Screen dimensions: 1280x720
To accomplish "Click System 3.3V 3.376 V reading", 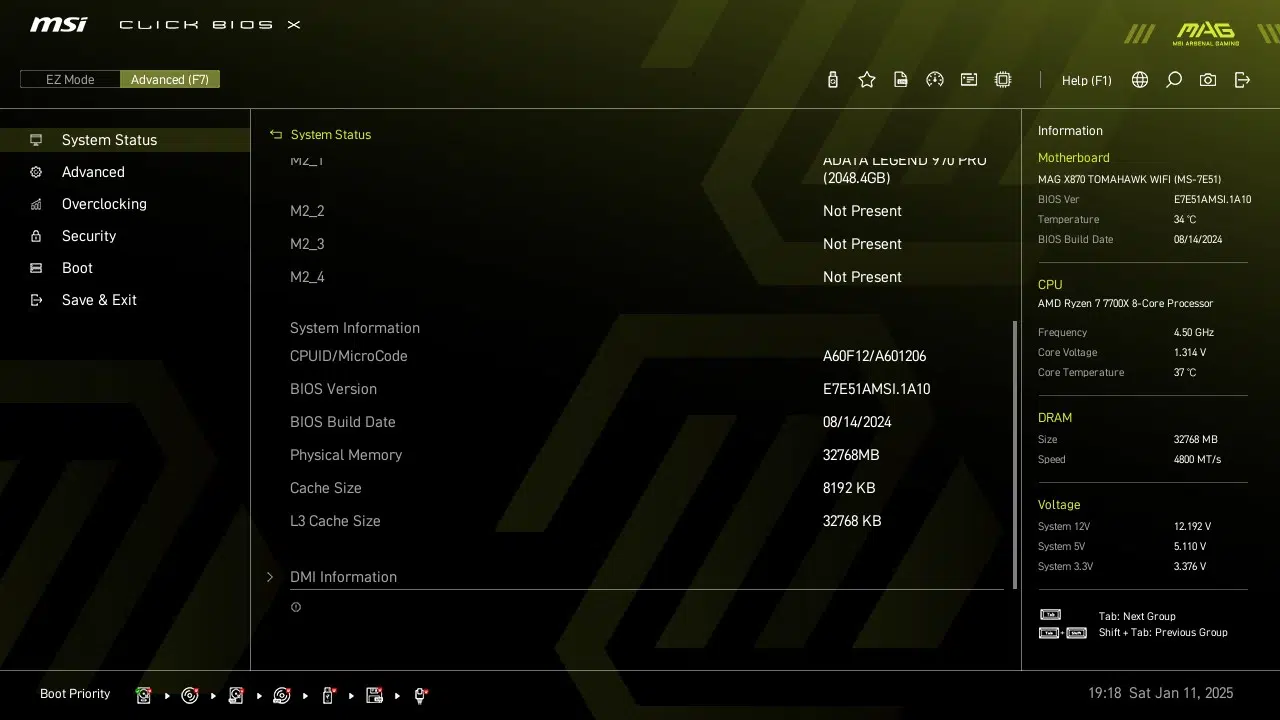I will (1190, 567).
